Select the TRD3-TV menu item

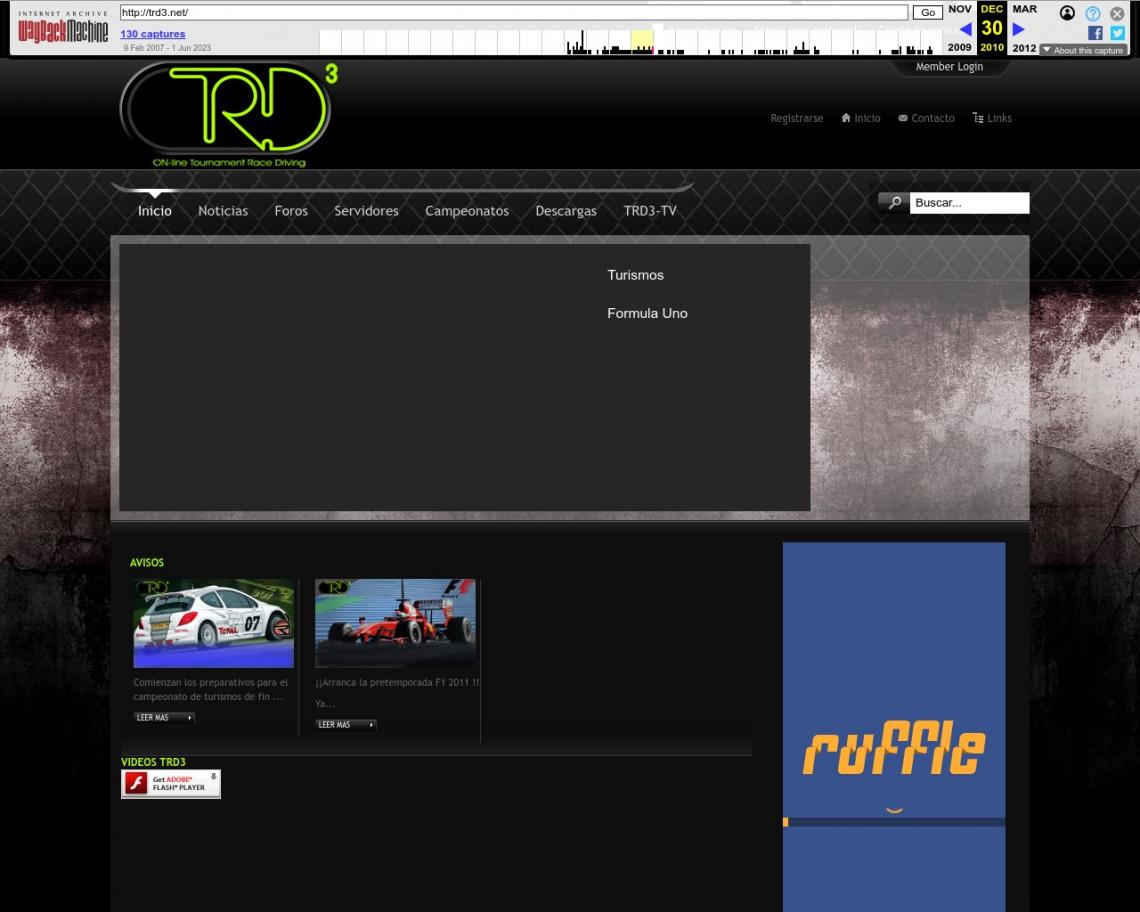point(650,211)
